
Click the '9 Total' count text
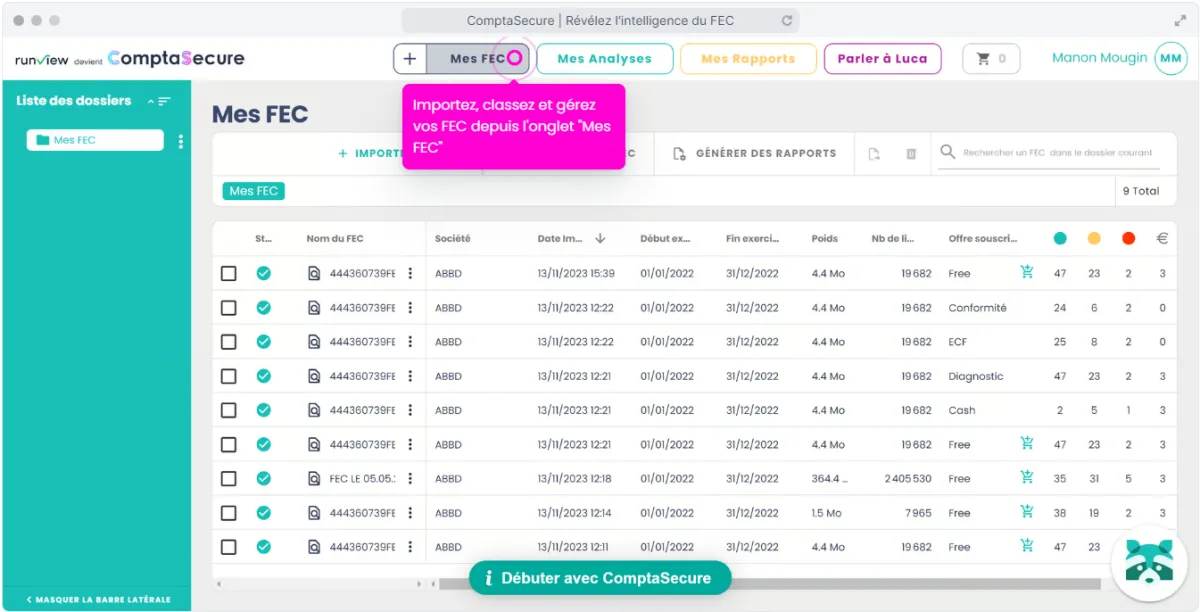1141,191
